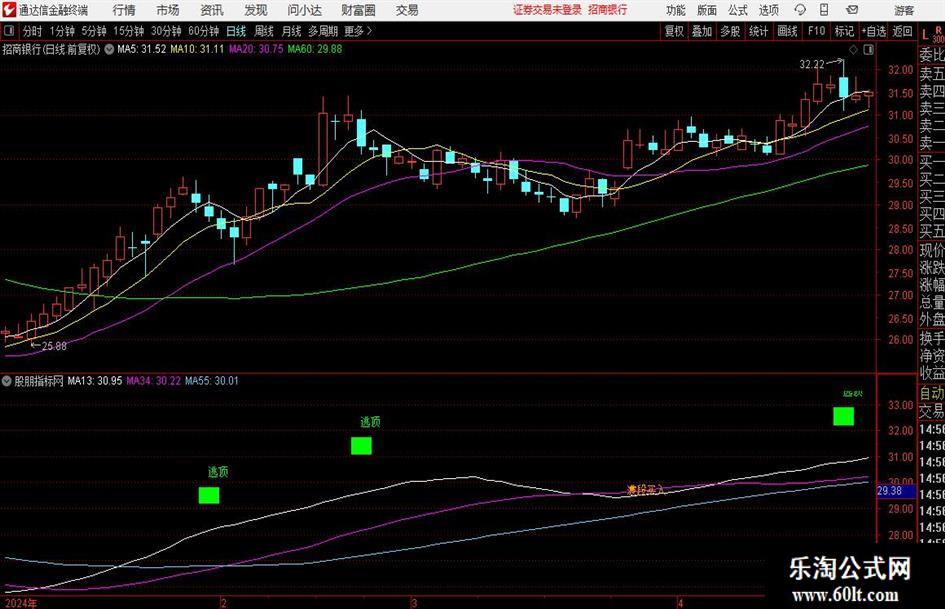The image size is (945, 609).
Task: Switch to the 60分钟 chart period
Action: pos(203,31)
